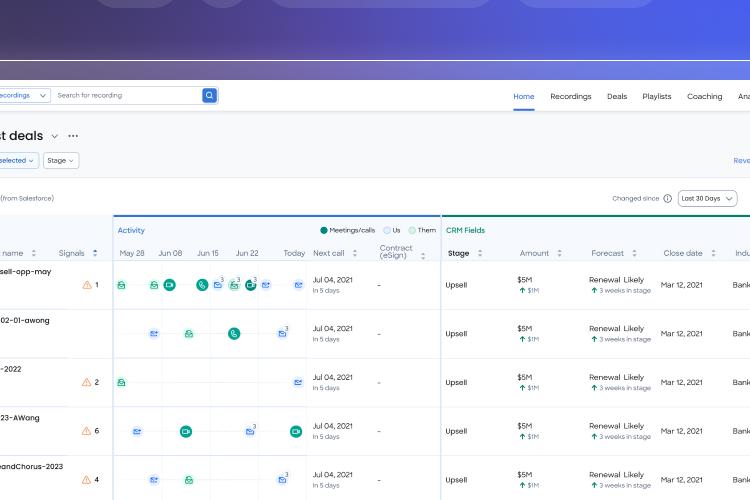Sort by the Signals column arrows

(x=95, y=253)
